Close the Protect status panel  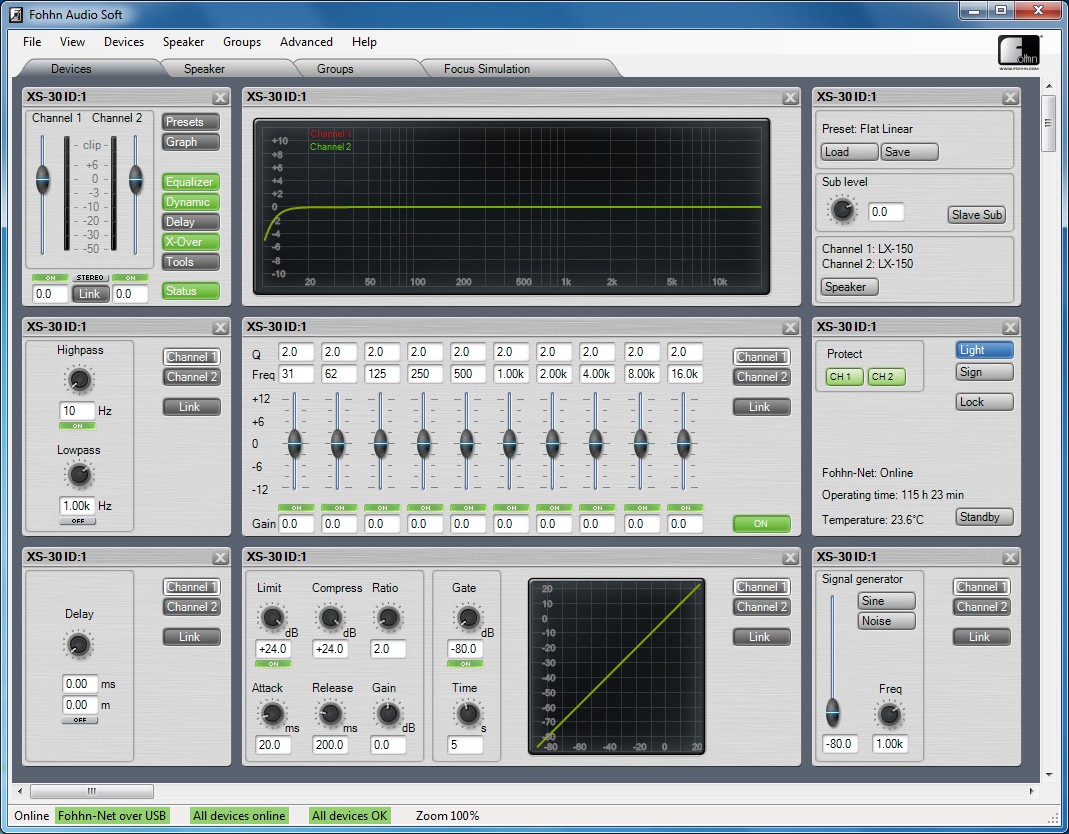click(x=1010, y=327)
